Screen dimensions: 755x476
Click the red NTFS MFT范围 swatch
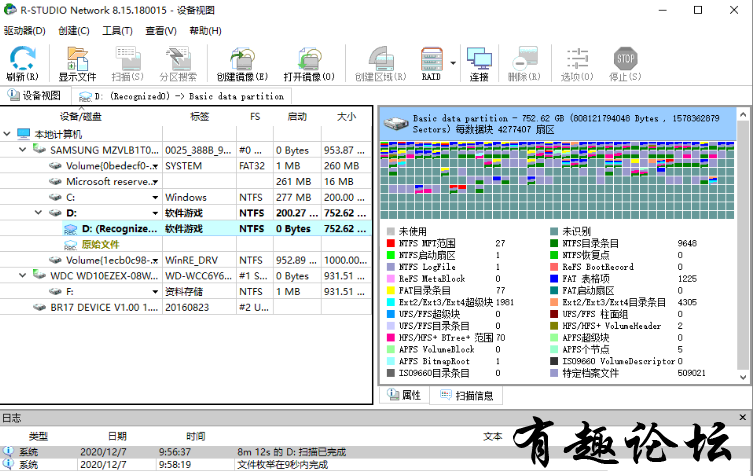pos(391,243)
